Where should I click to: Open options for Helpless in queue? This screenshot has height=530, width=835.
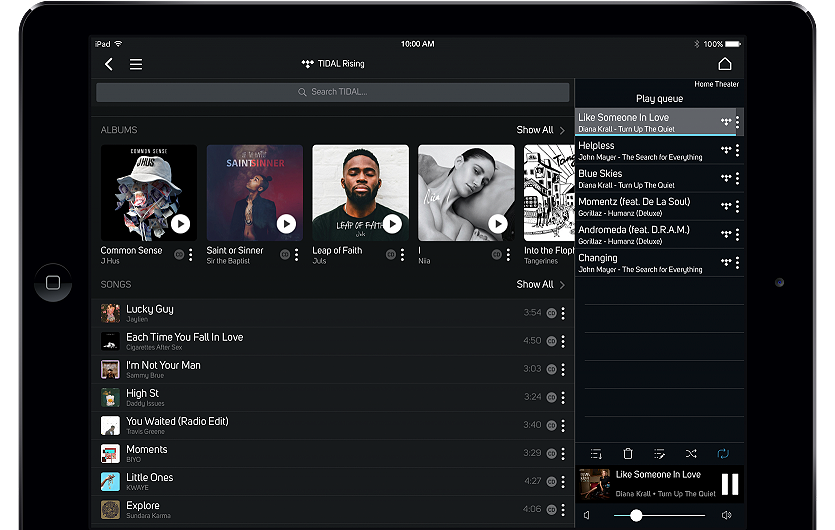pos(738,151)
